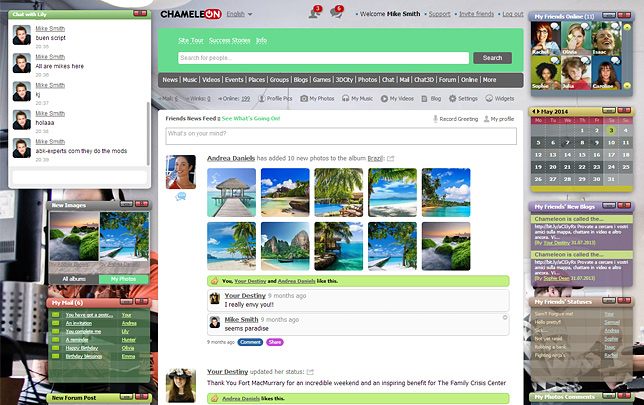Start chat with Julia via bubble icon

585,61
